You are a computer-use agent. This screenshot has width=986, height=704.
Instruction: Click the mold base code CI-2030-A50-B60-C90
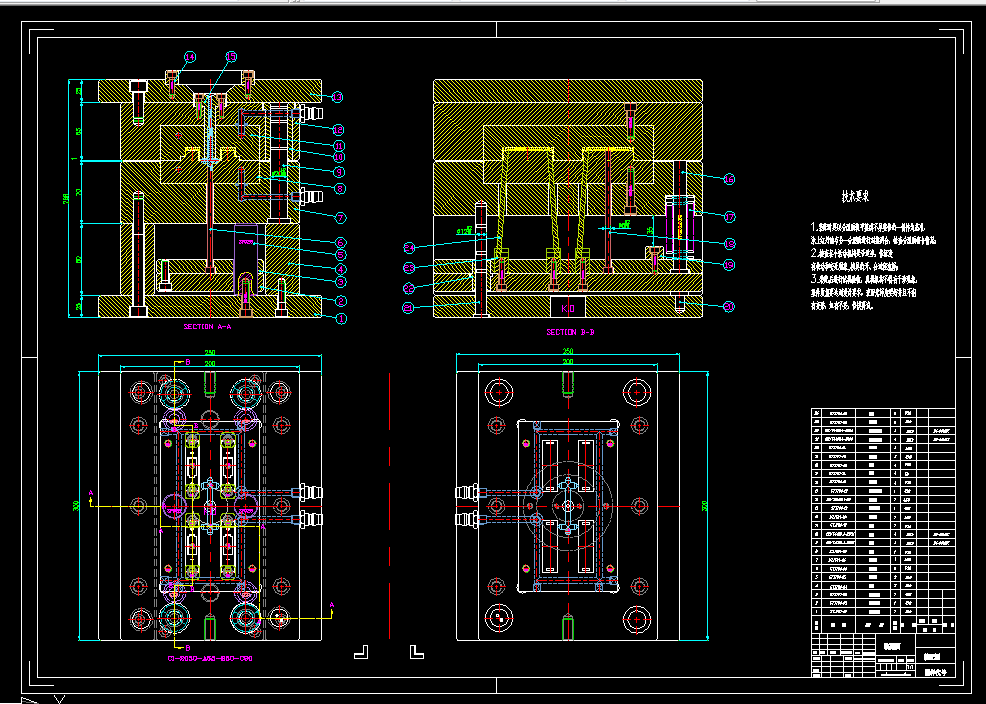point(210,659)
